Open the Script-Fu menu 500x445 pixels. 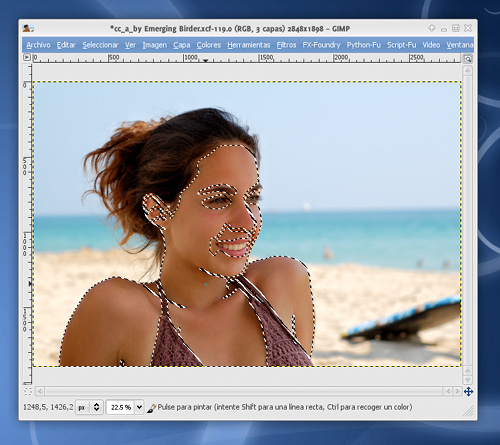click(x=402, y=45)
